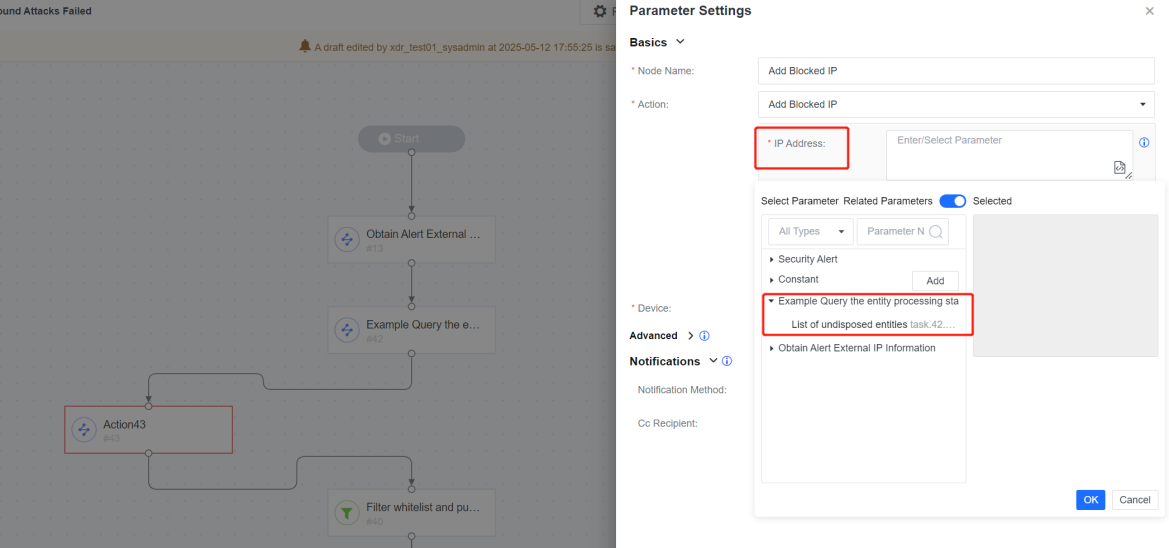The image size is (1169, 548).
Task: Toggle the Related Parameters switch
Action: pyautogui.click(x=952, y=201)
